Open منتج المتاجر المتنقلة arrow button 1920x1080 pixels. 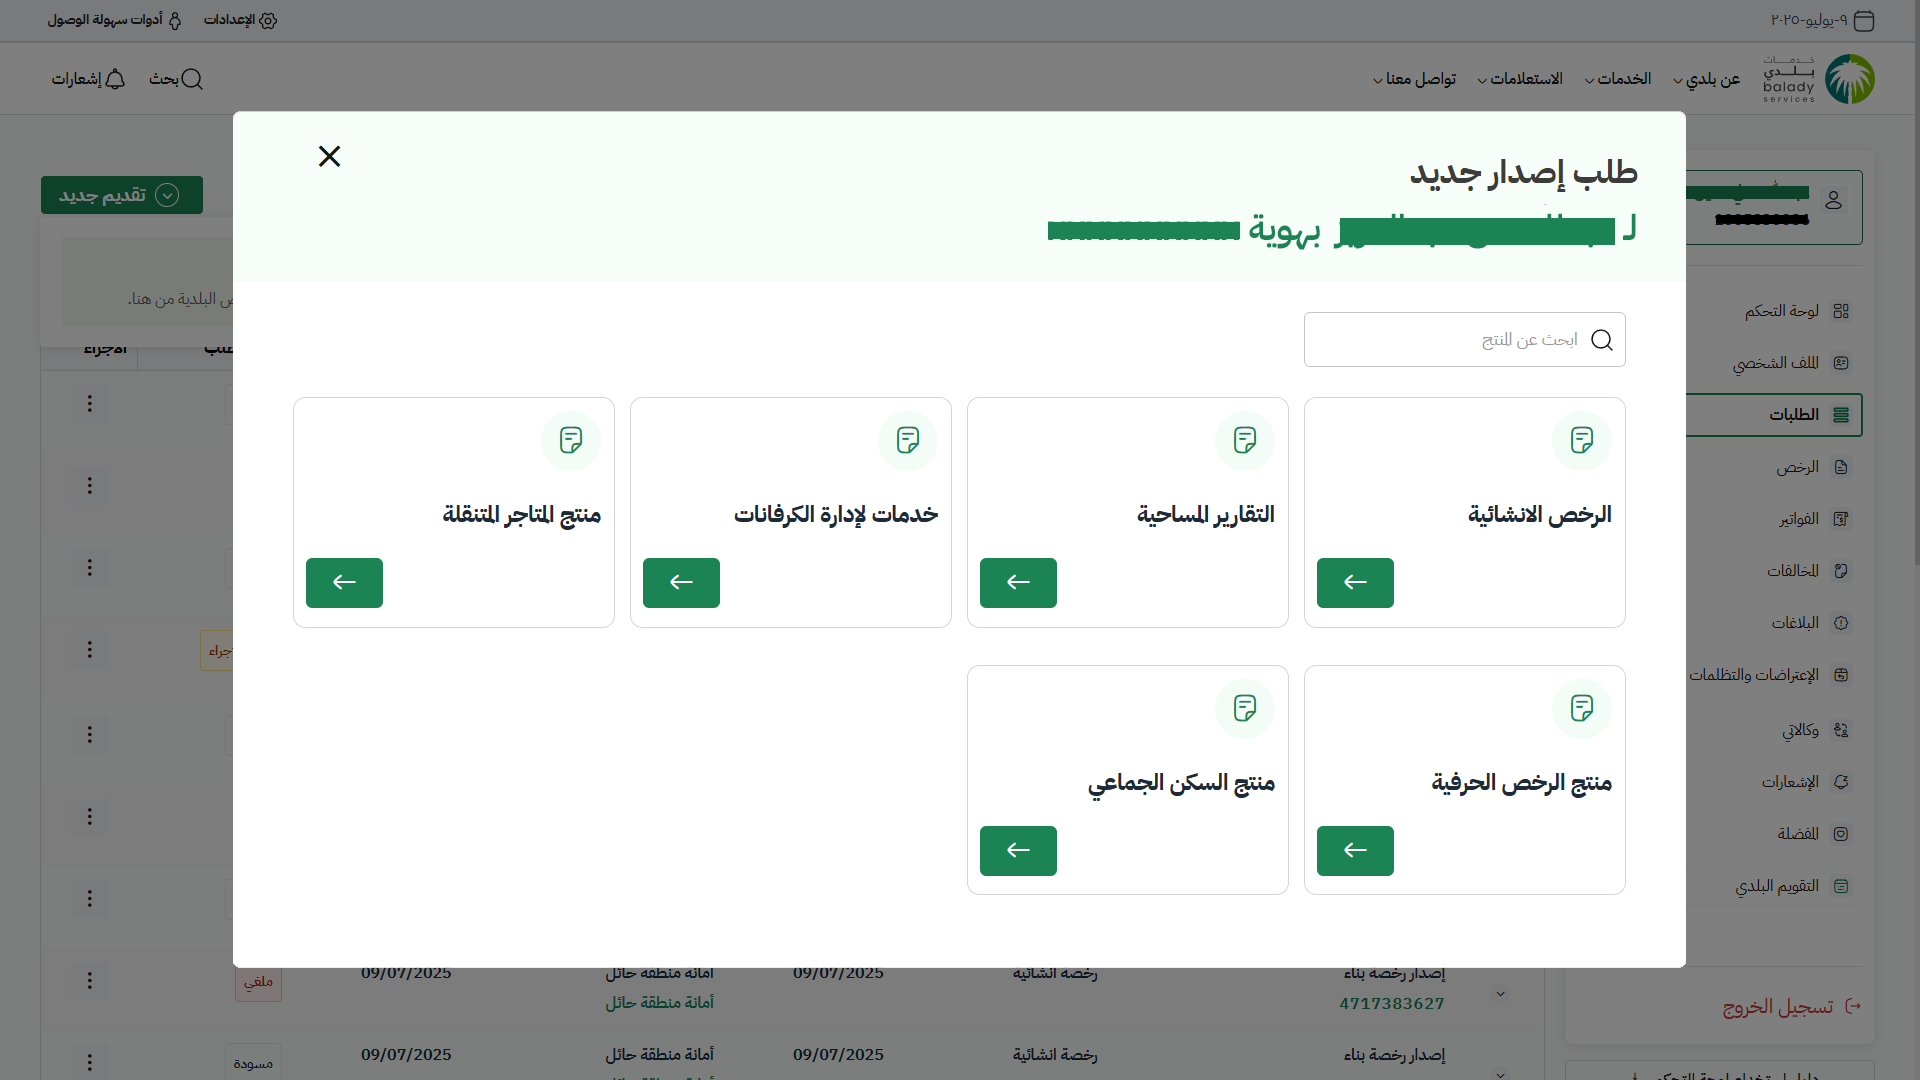(344, 583)
